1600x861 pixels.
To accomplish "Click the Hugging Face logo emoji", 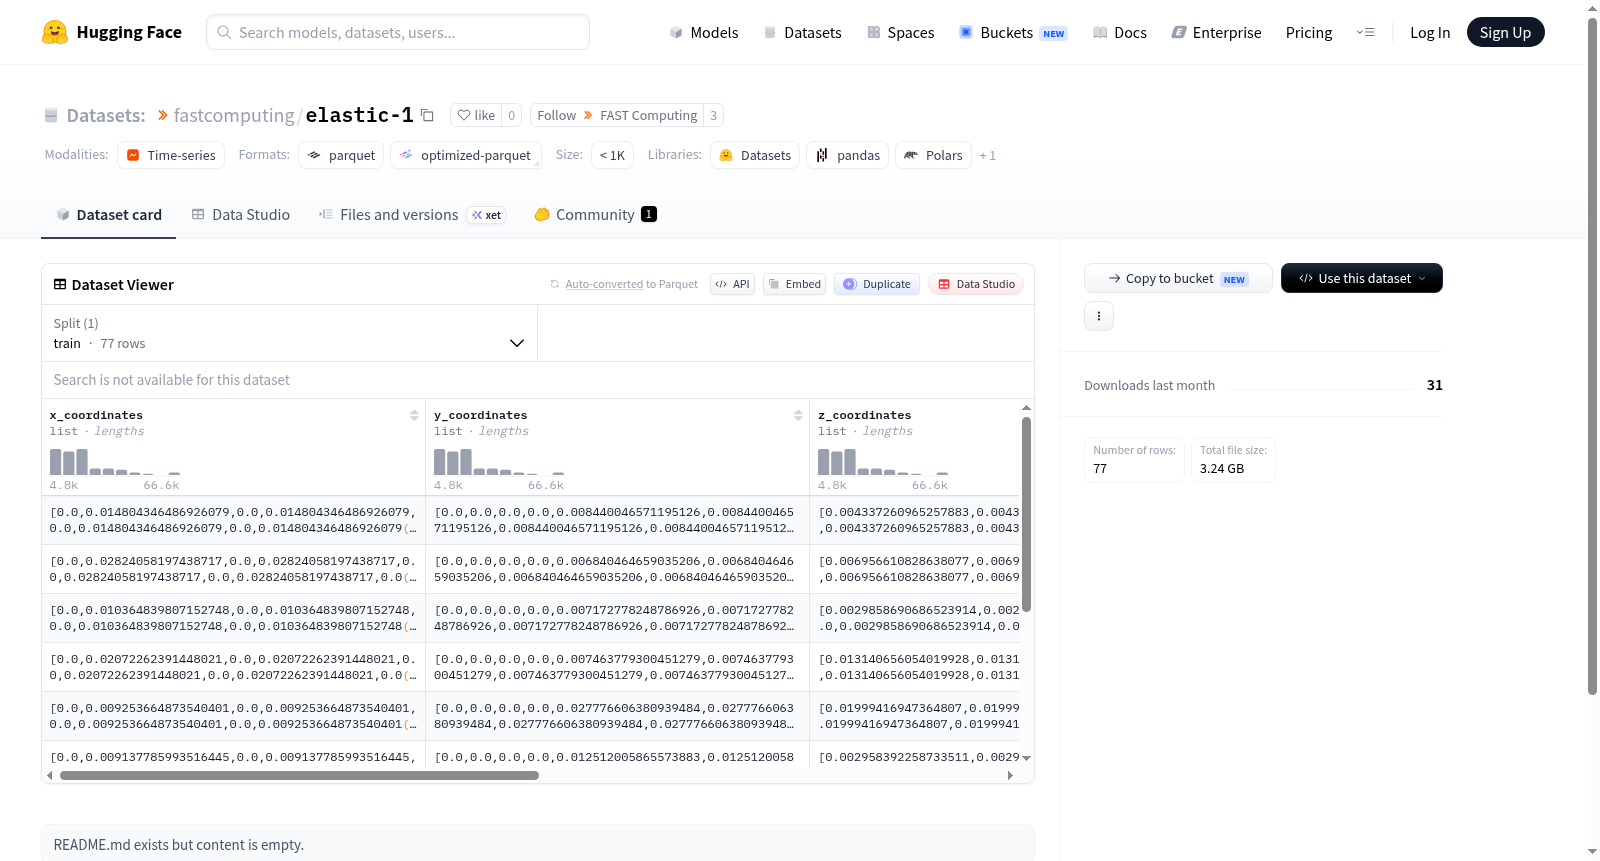I will [x=55, y=32].
